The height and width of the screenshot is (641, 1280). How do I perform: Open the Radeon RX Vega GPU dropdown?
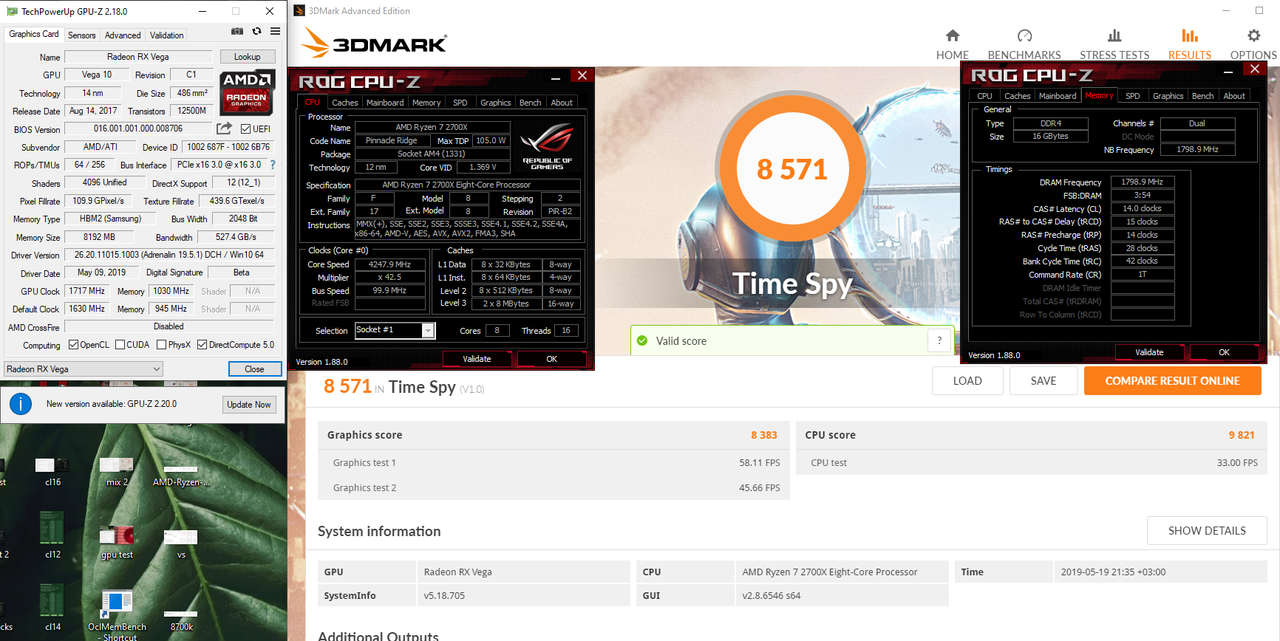pos(83,369)
